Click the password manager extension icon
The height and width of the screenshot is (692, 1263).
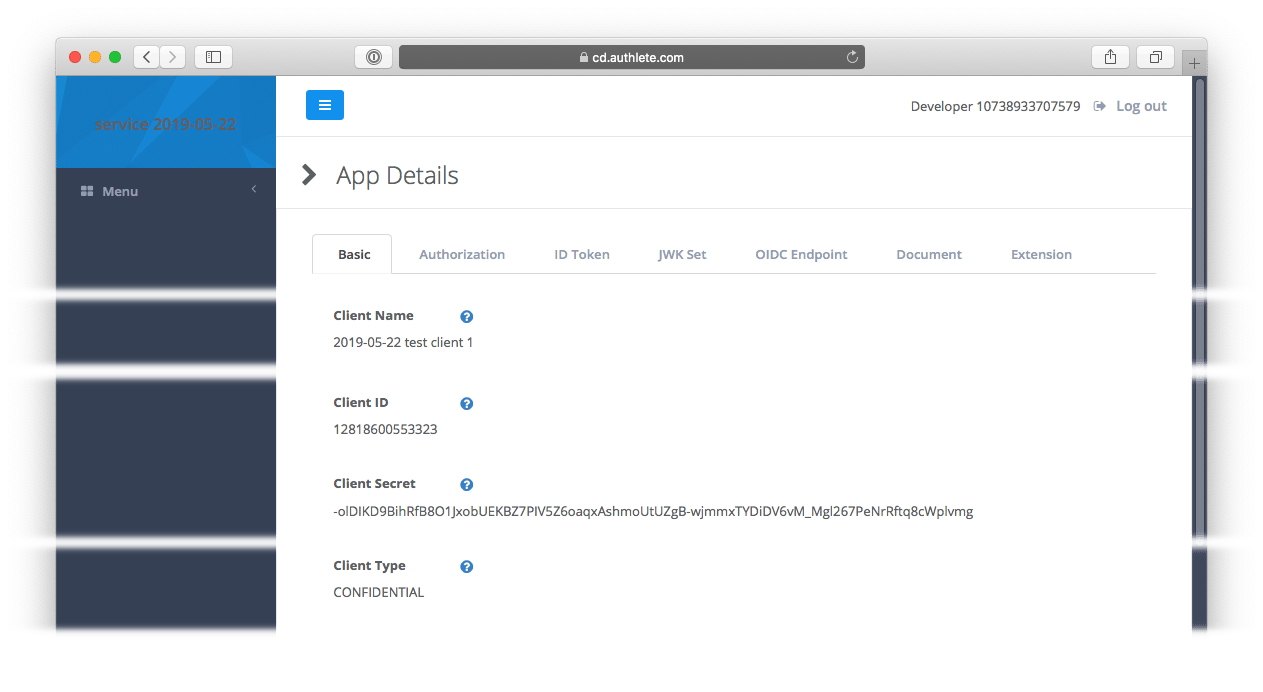pos(373,57)
